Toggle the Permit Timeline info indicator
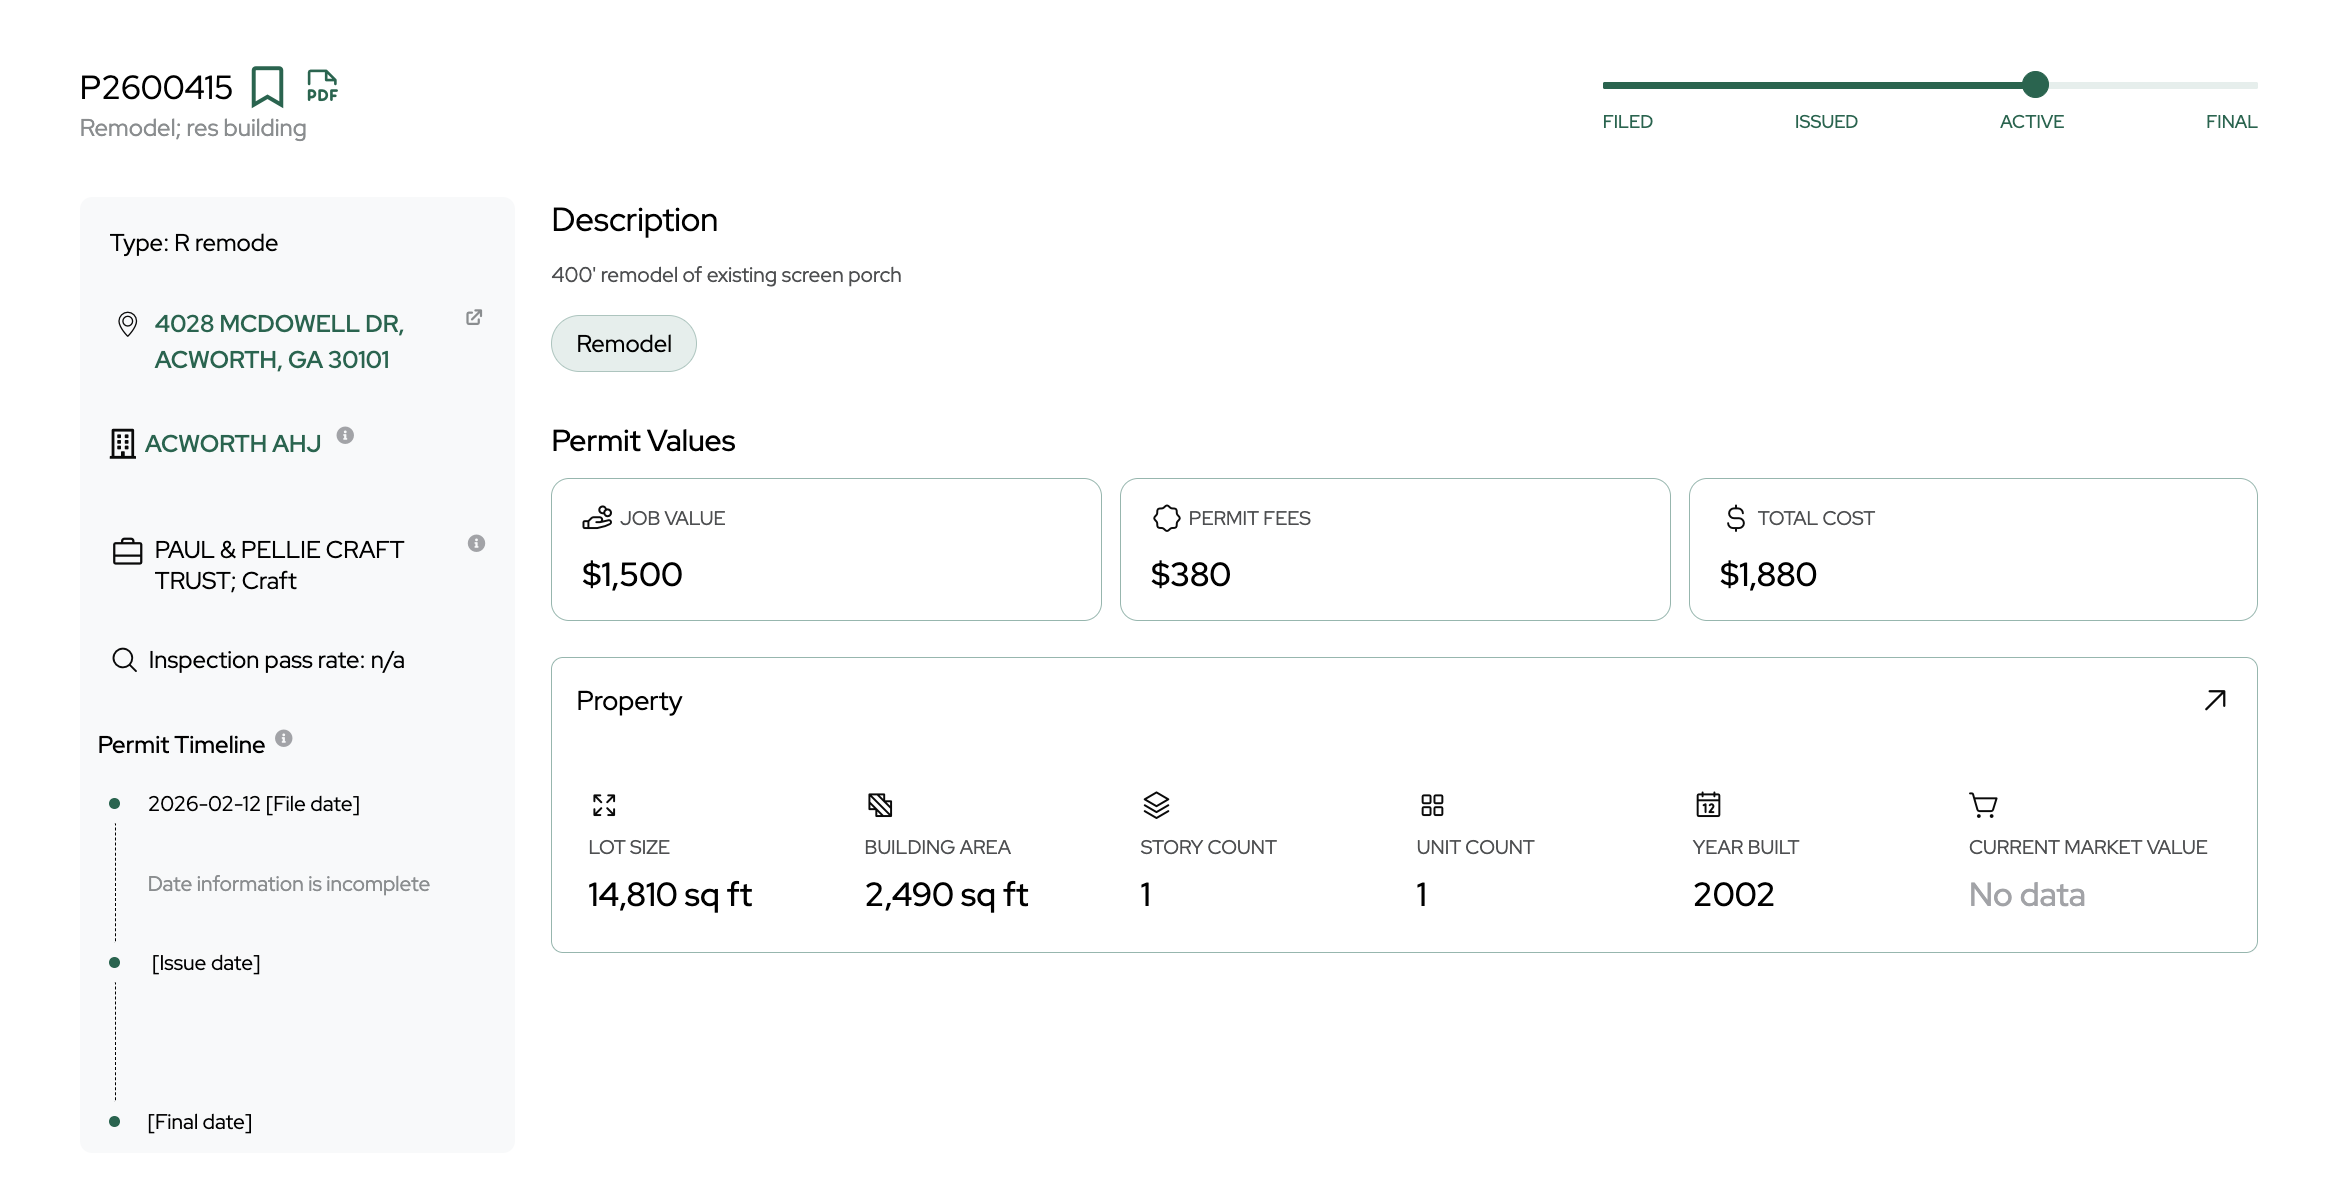The width and height of the screenshot is (2330, 1184). 283,737
